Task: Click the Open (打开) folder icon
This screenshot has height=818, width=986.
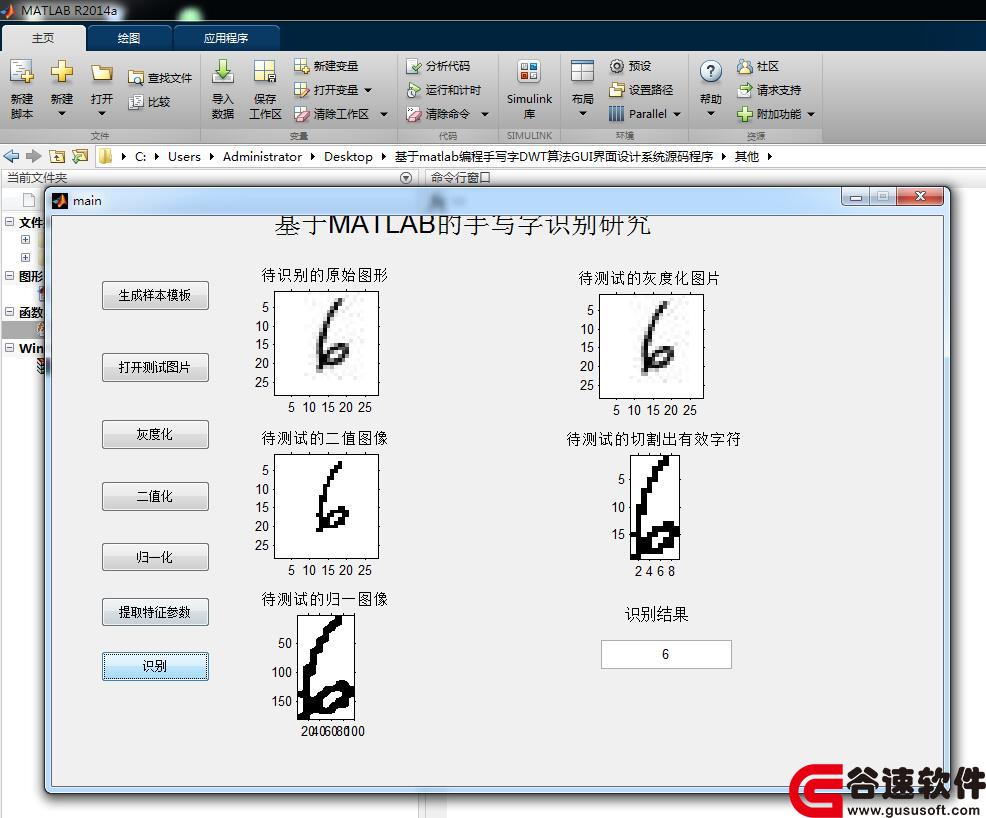Action: tap(101, 72)
